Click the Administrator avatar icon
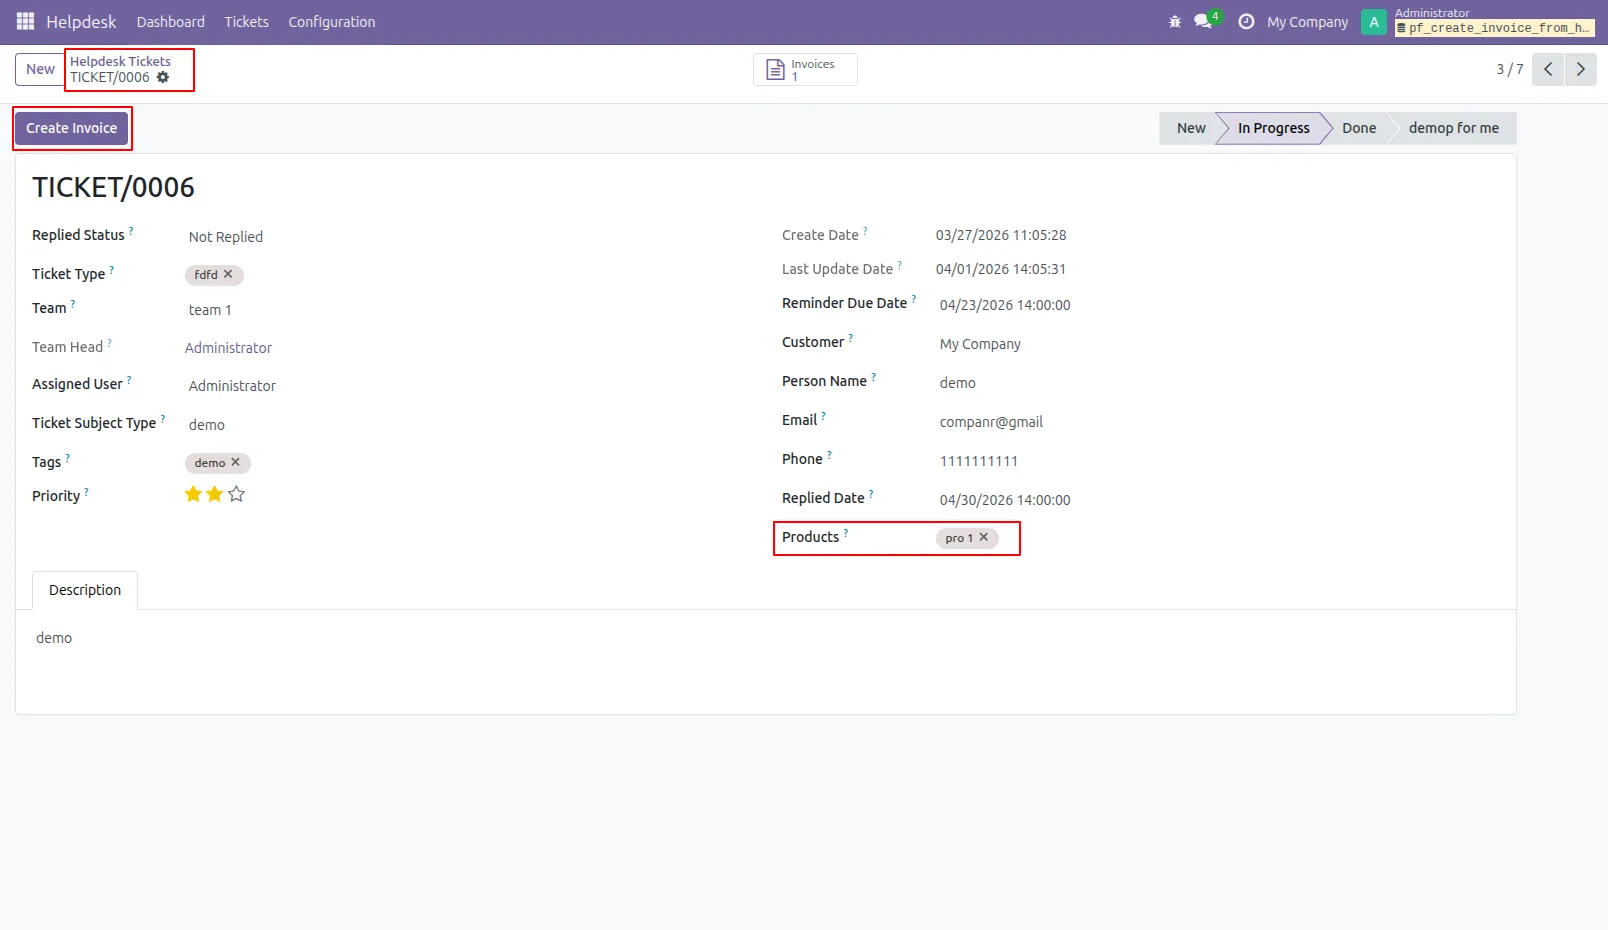 click(x=1374, y=22)
